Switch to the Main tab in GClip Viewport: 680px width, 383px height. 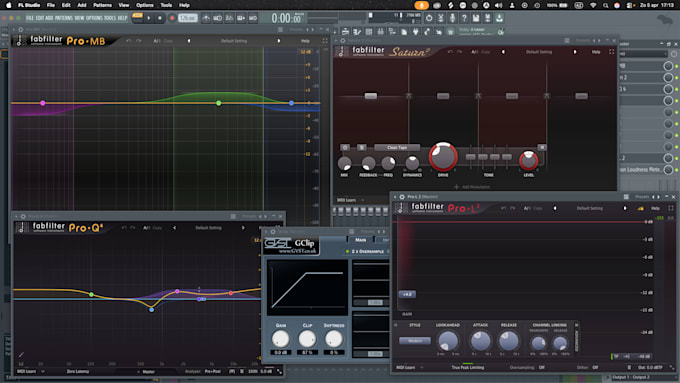[x=360, y=239]
